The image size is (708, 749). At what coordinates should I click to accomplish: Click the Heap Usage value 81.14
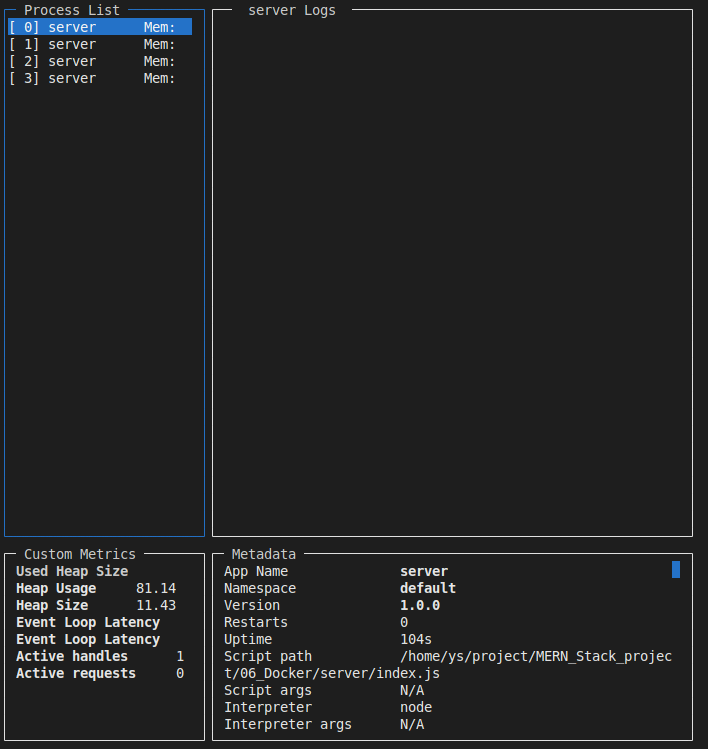[156, 588]
